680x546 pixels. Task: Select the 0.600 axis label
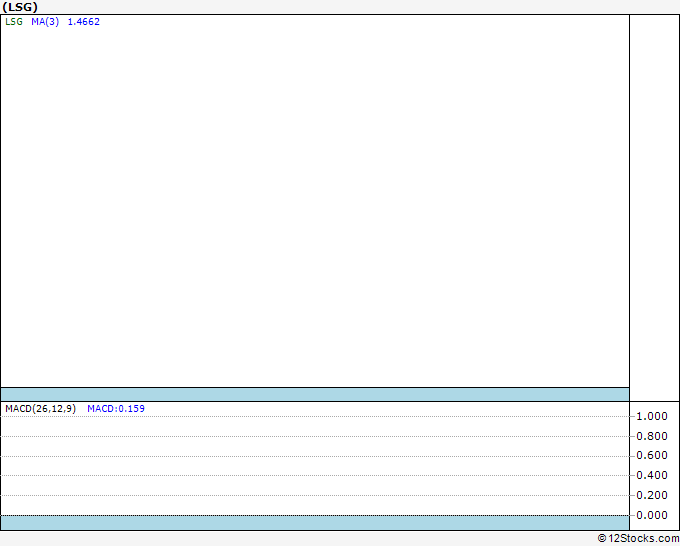(652, 456)
